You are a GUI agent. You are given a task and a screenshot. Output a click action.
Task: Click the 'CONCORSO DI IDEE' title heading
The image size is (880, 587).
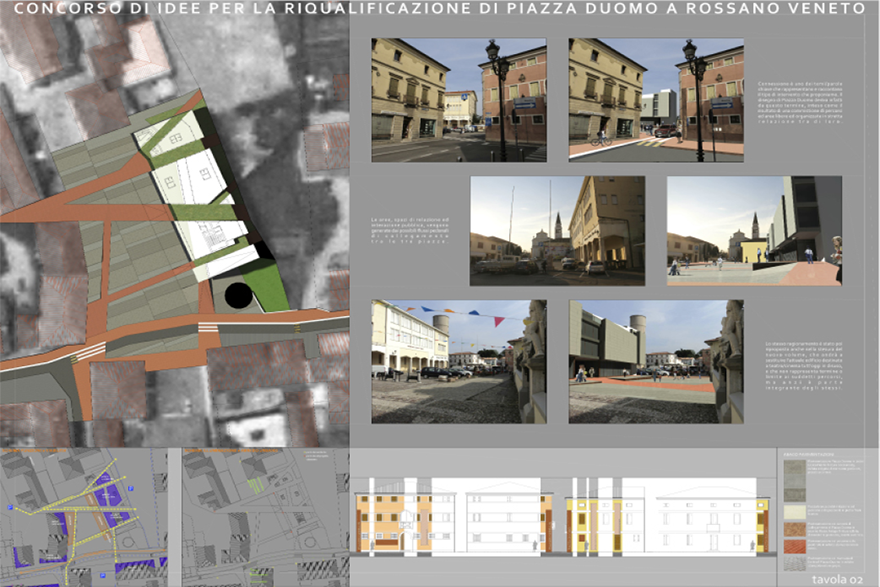click(440, 9)
